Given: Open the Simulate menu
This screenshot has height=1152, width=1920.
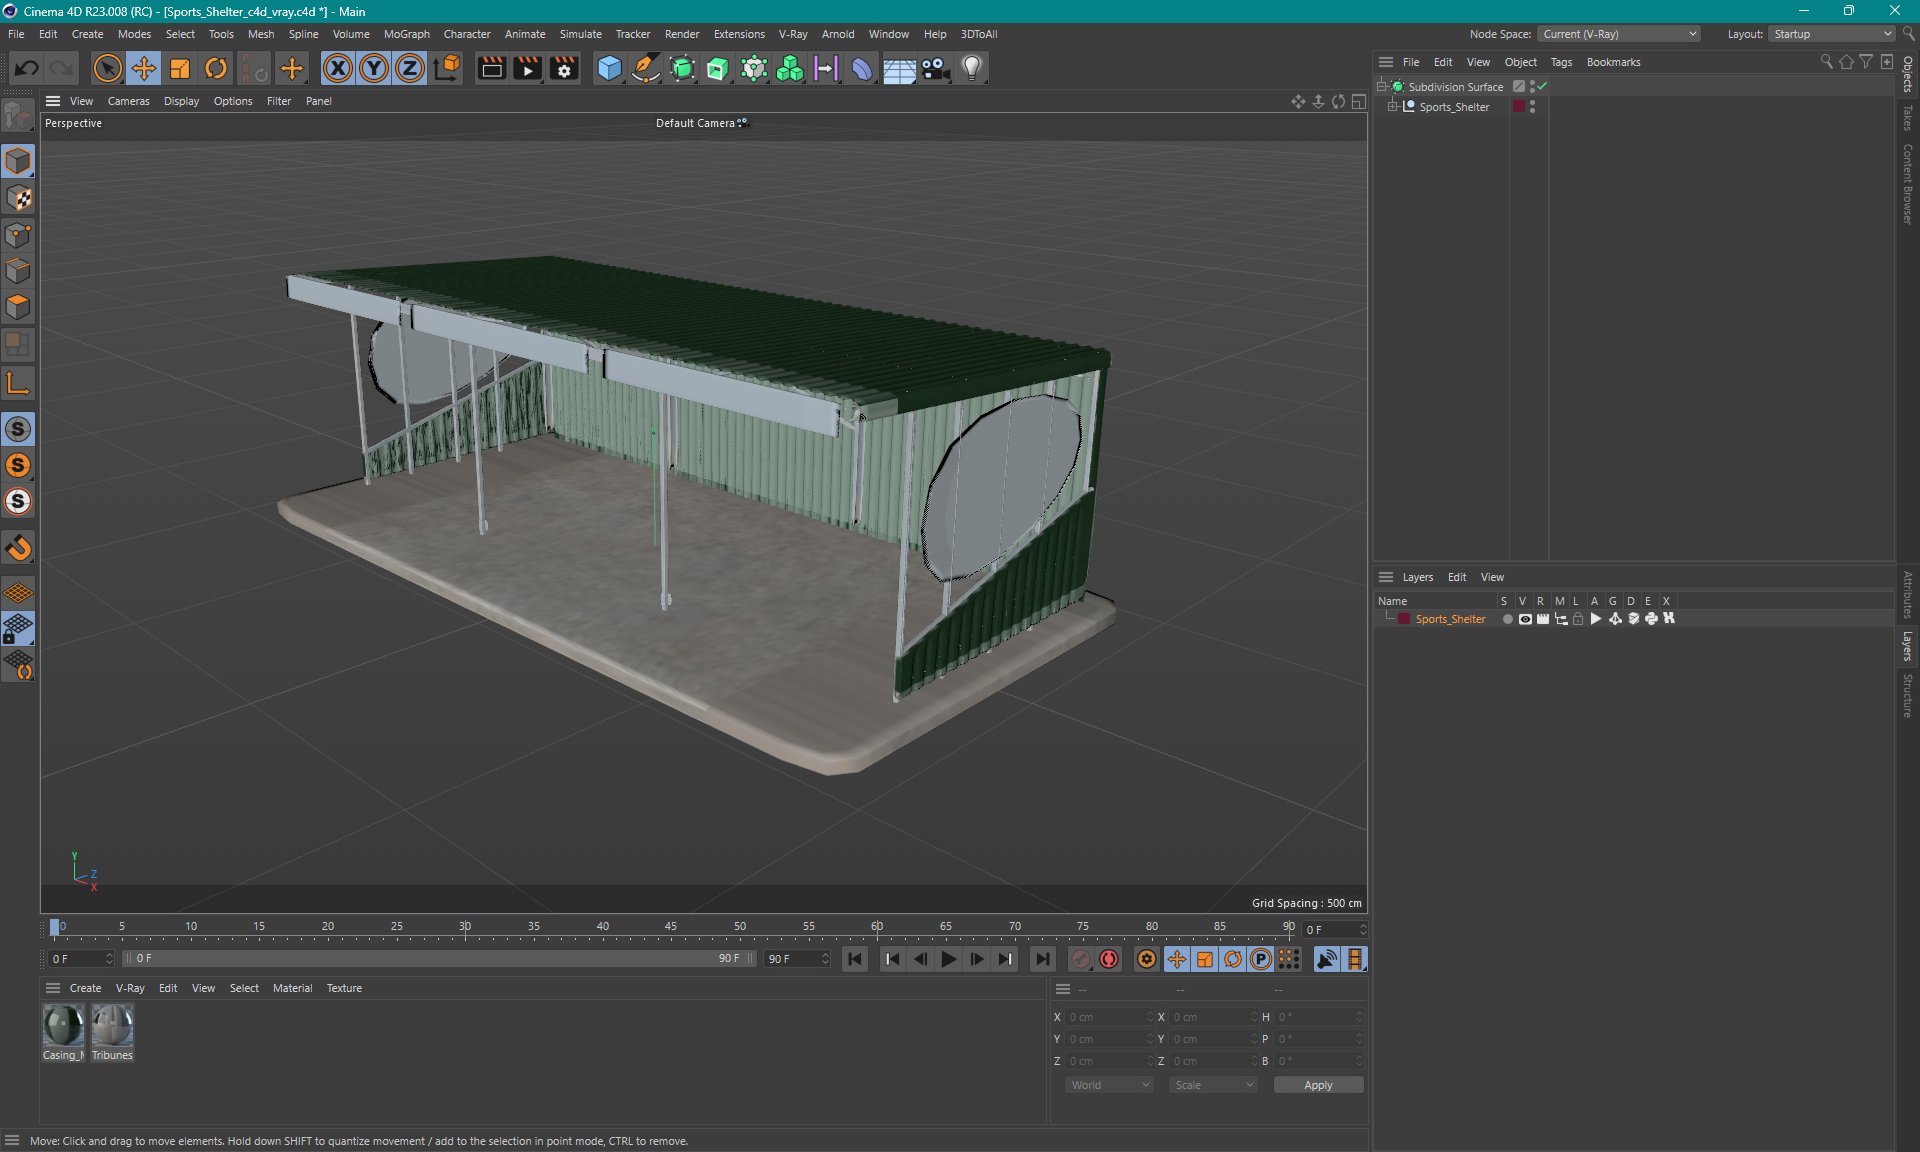Looking at the screenshot, I should tap(580, 34).
